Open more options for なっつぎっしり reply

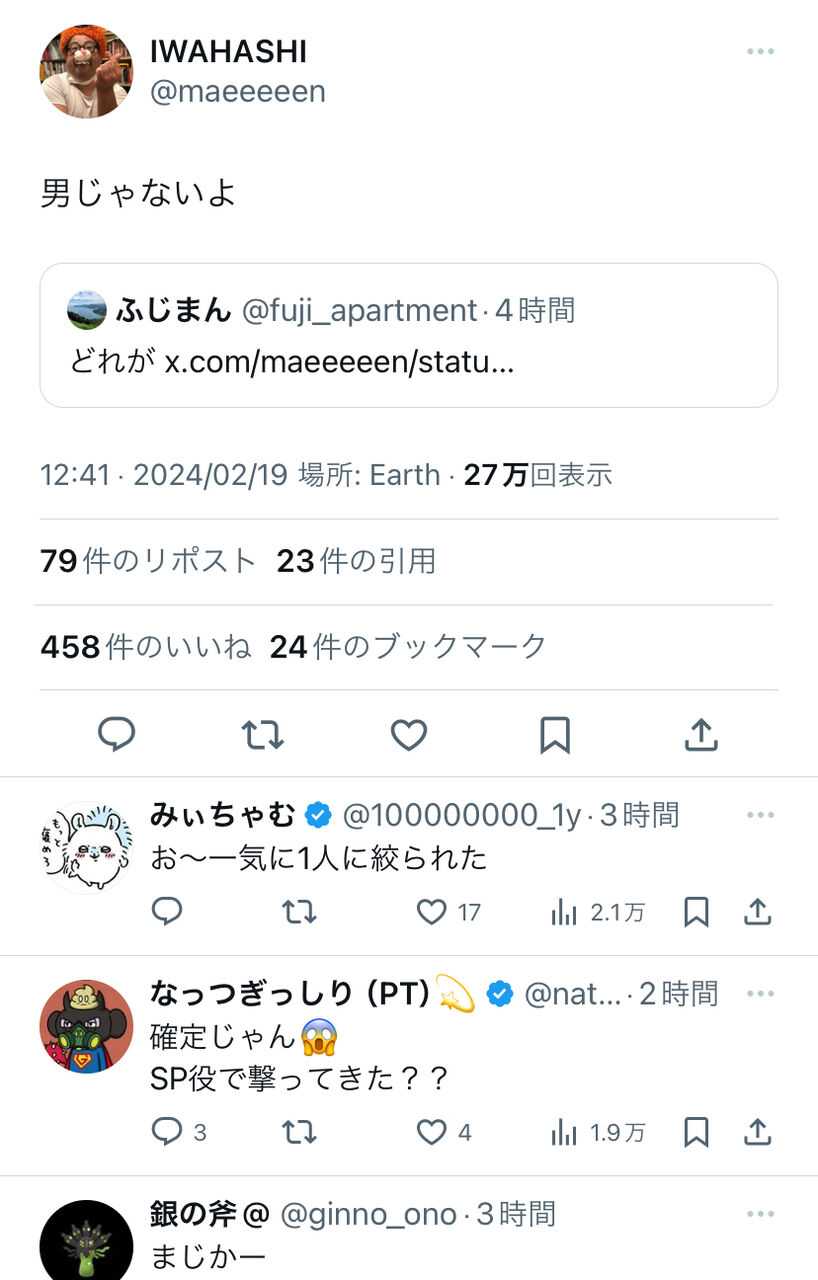click(x=760, y=994)
